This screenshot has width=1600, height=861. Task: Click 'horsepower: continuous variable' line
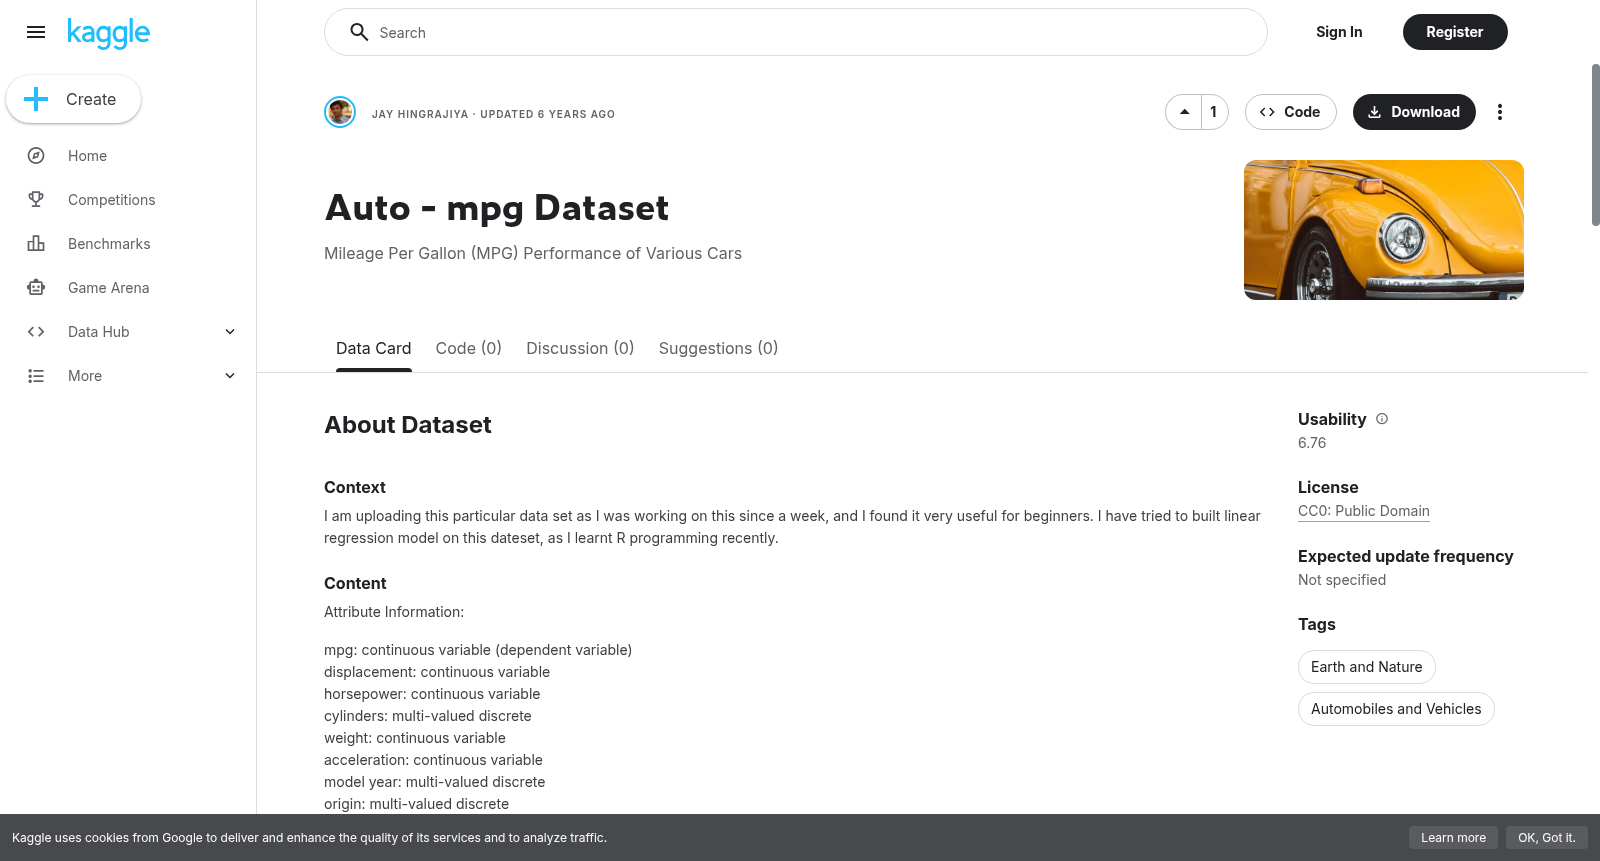(432, 694)
